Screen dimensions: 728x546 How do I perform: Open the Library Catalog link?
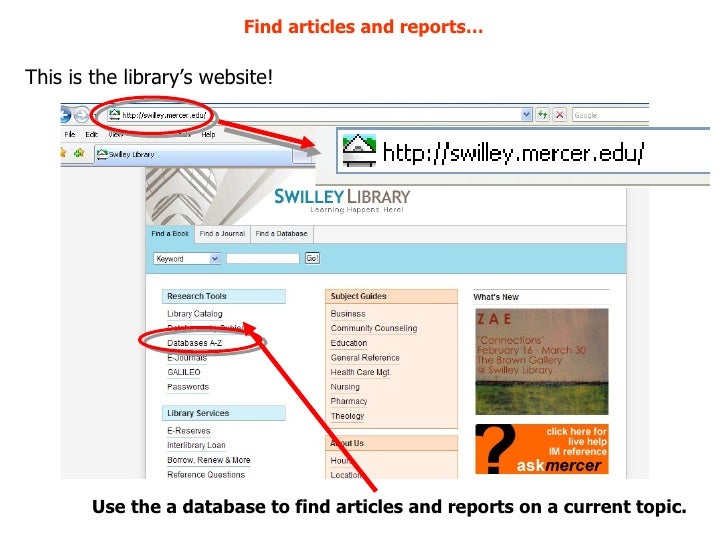[195, 314]
